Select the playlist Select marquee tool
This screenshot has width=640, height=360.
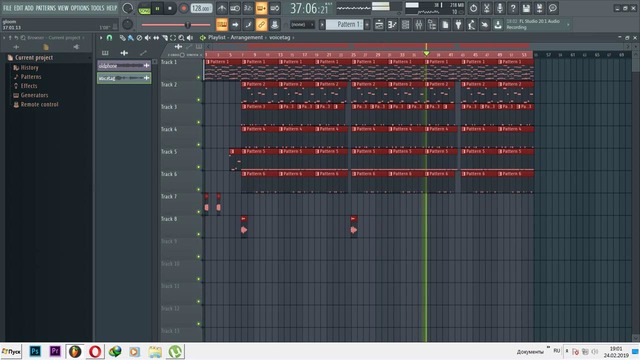tap(173, 38)
